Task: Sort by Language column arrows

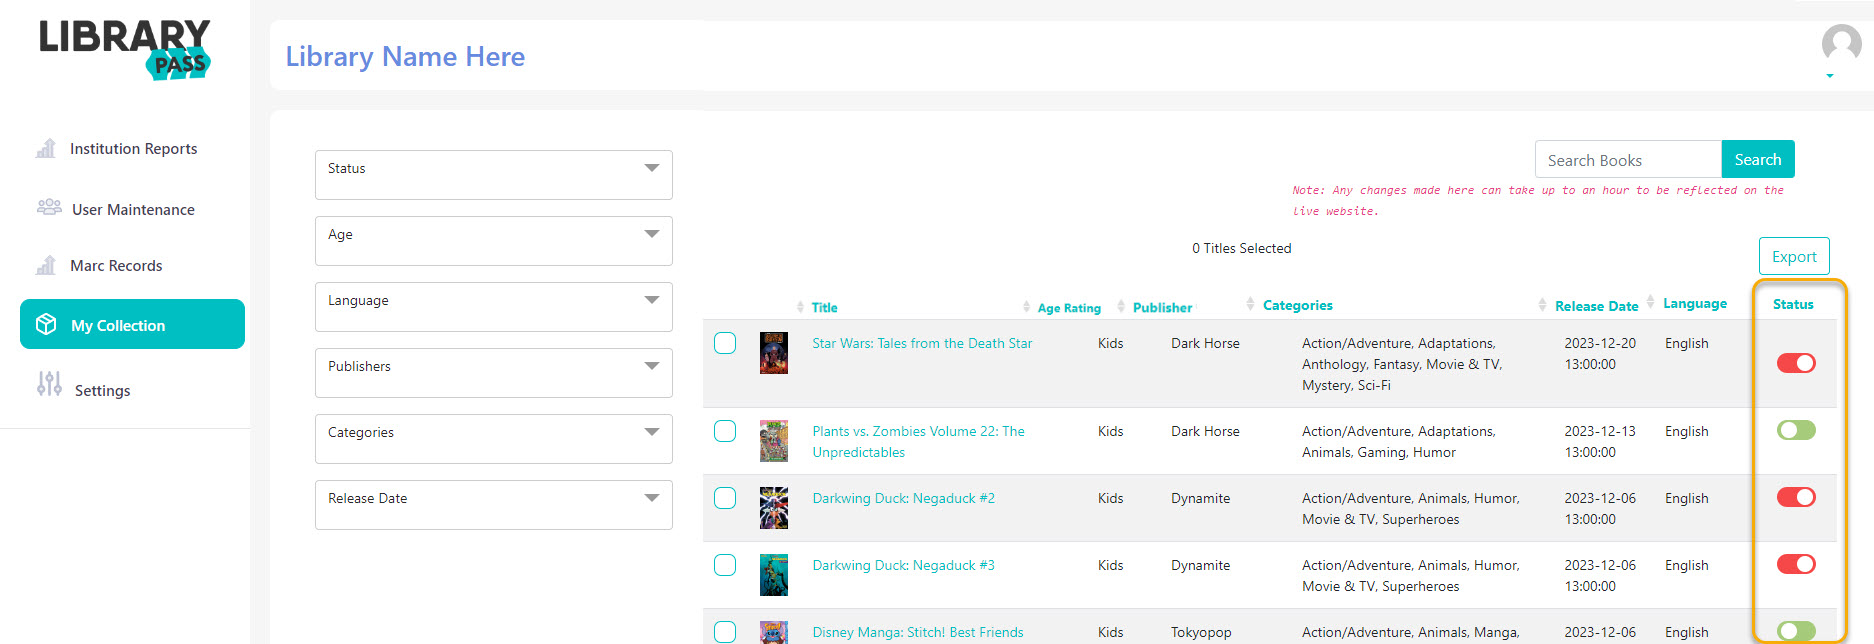Action: [x=1650, y=301]
